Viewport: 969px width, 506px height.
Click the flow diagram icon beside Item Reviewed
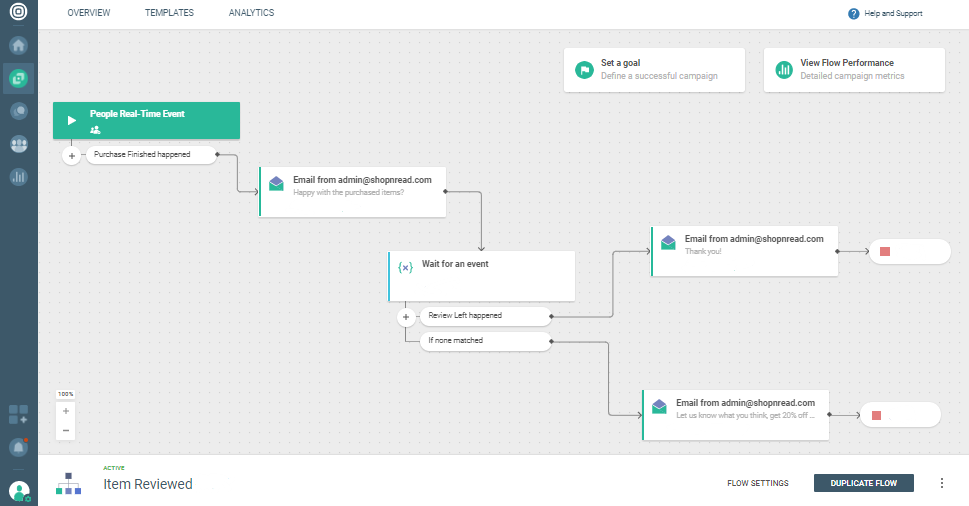tap(68, 484)
